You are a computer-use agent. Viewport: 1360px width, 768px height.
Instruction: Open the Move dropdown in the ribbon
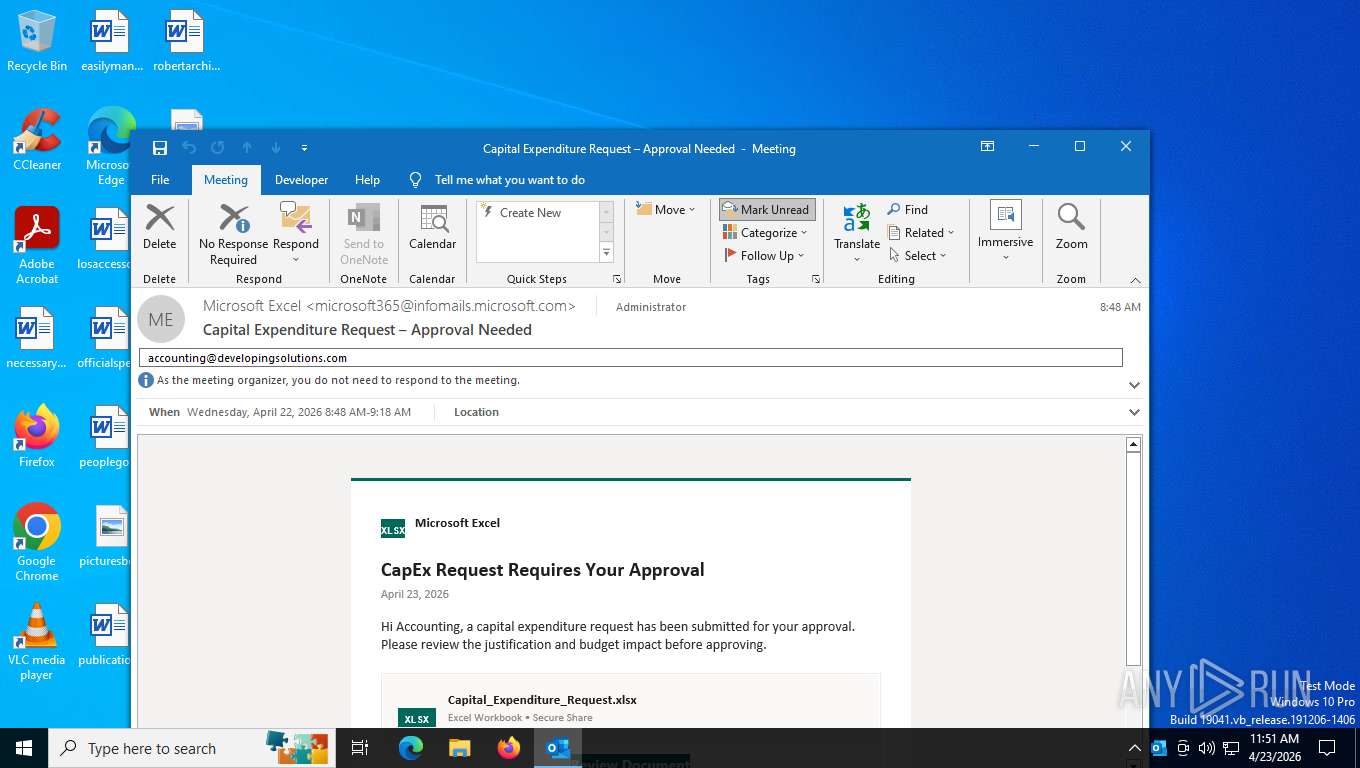point(665,210)
